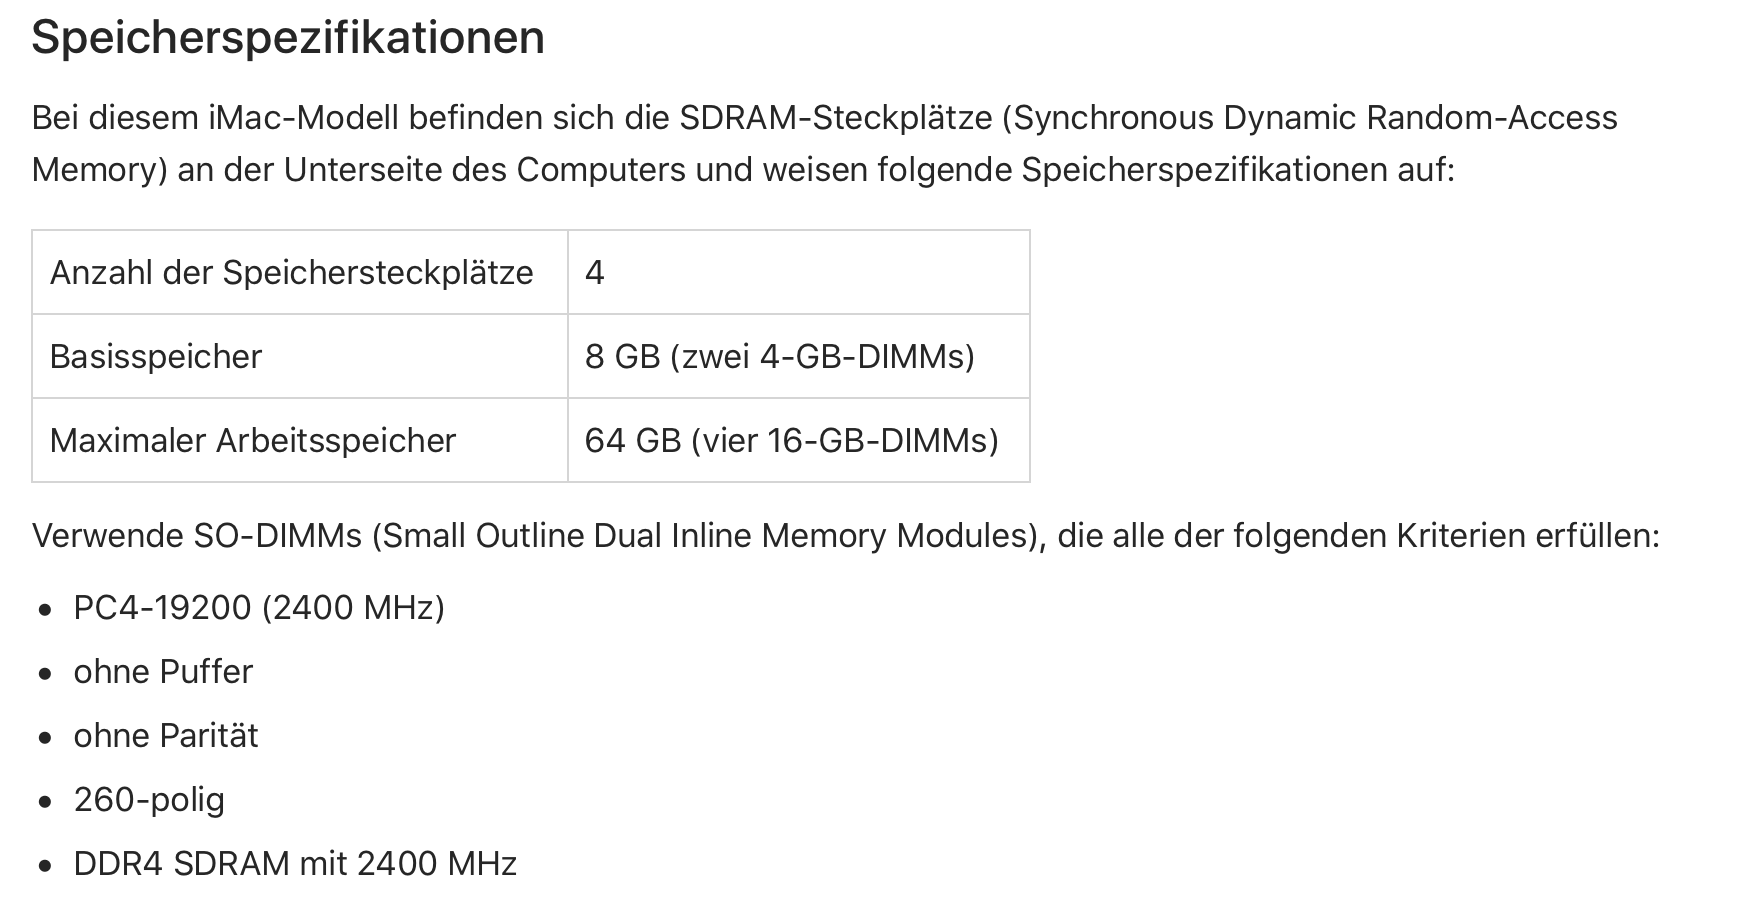This screenshot has height=922, width=1744.
Task: Click the DDR4 SDRAM mit 2400 MHz bullet
Action: [295, 864]
